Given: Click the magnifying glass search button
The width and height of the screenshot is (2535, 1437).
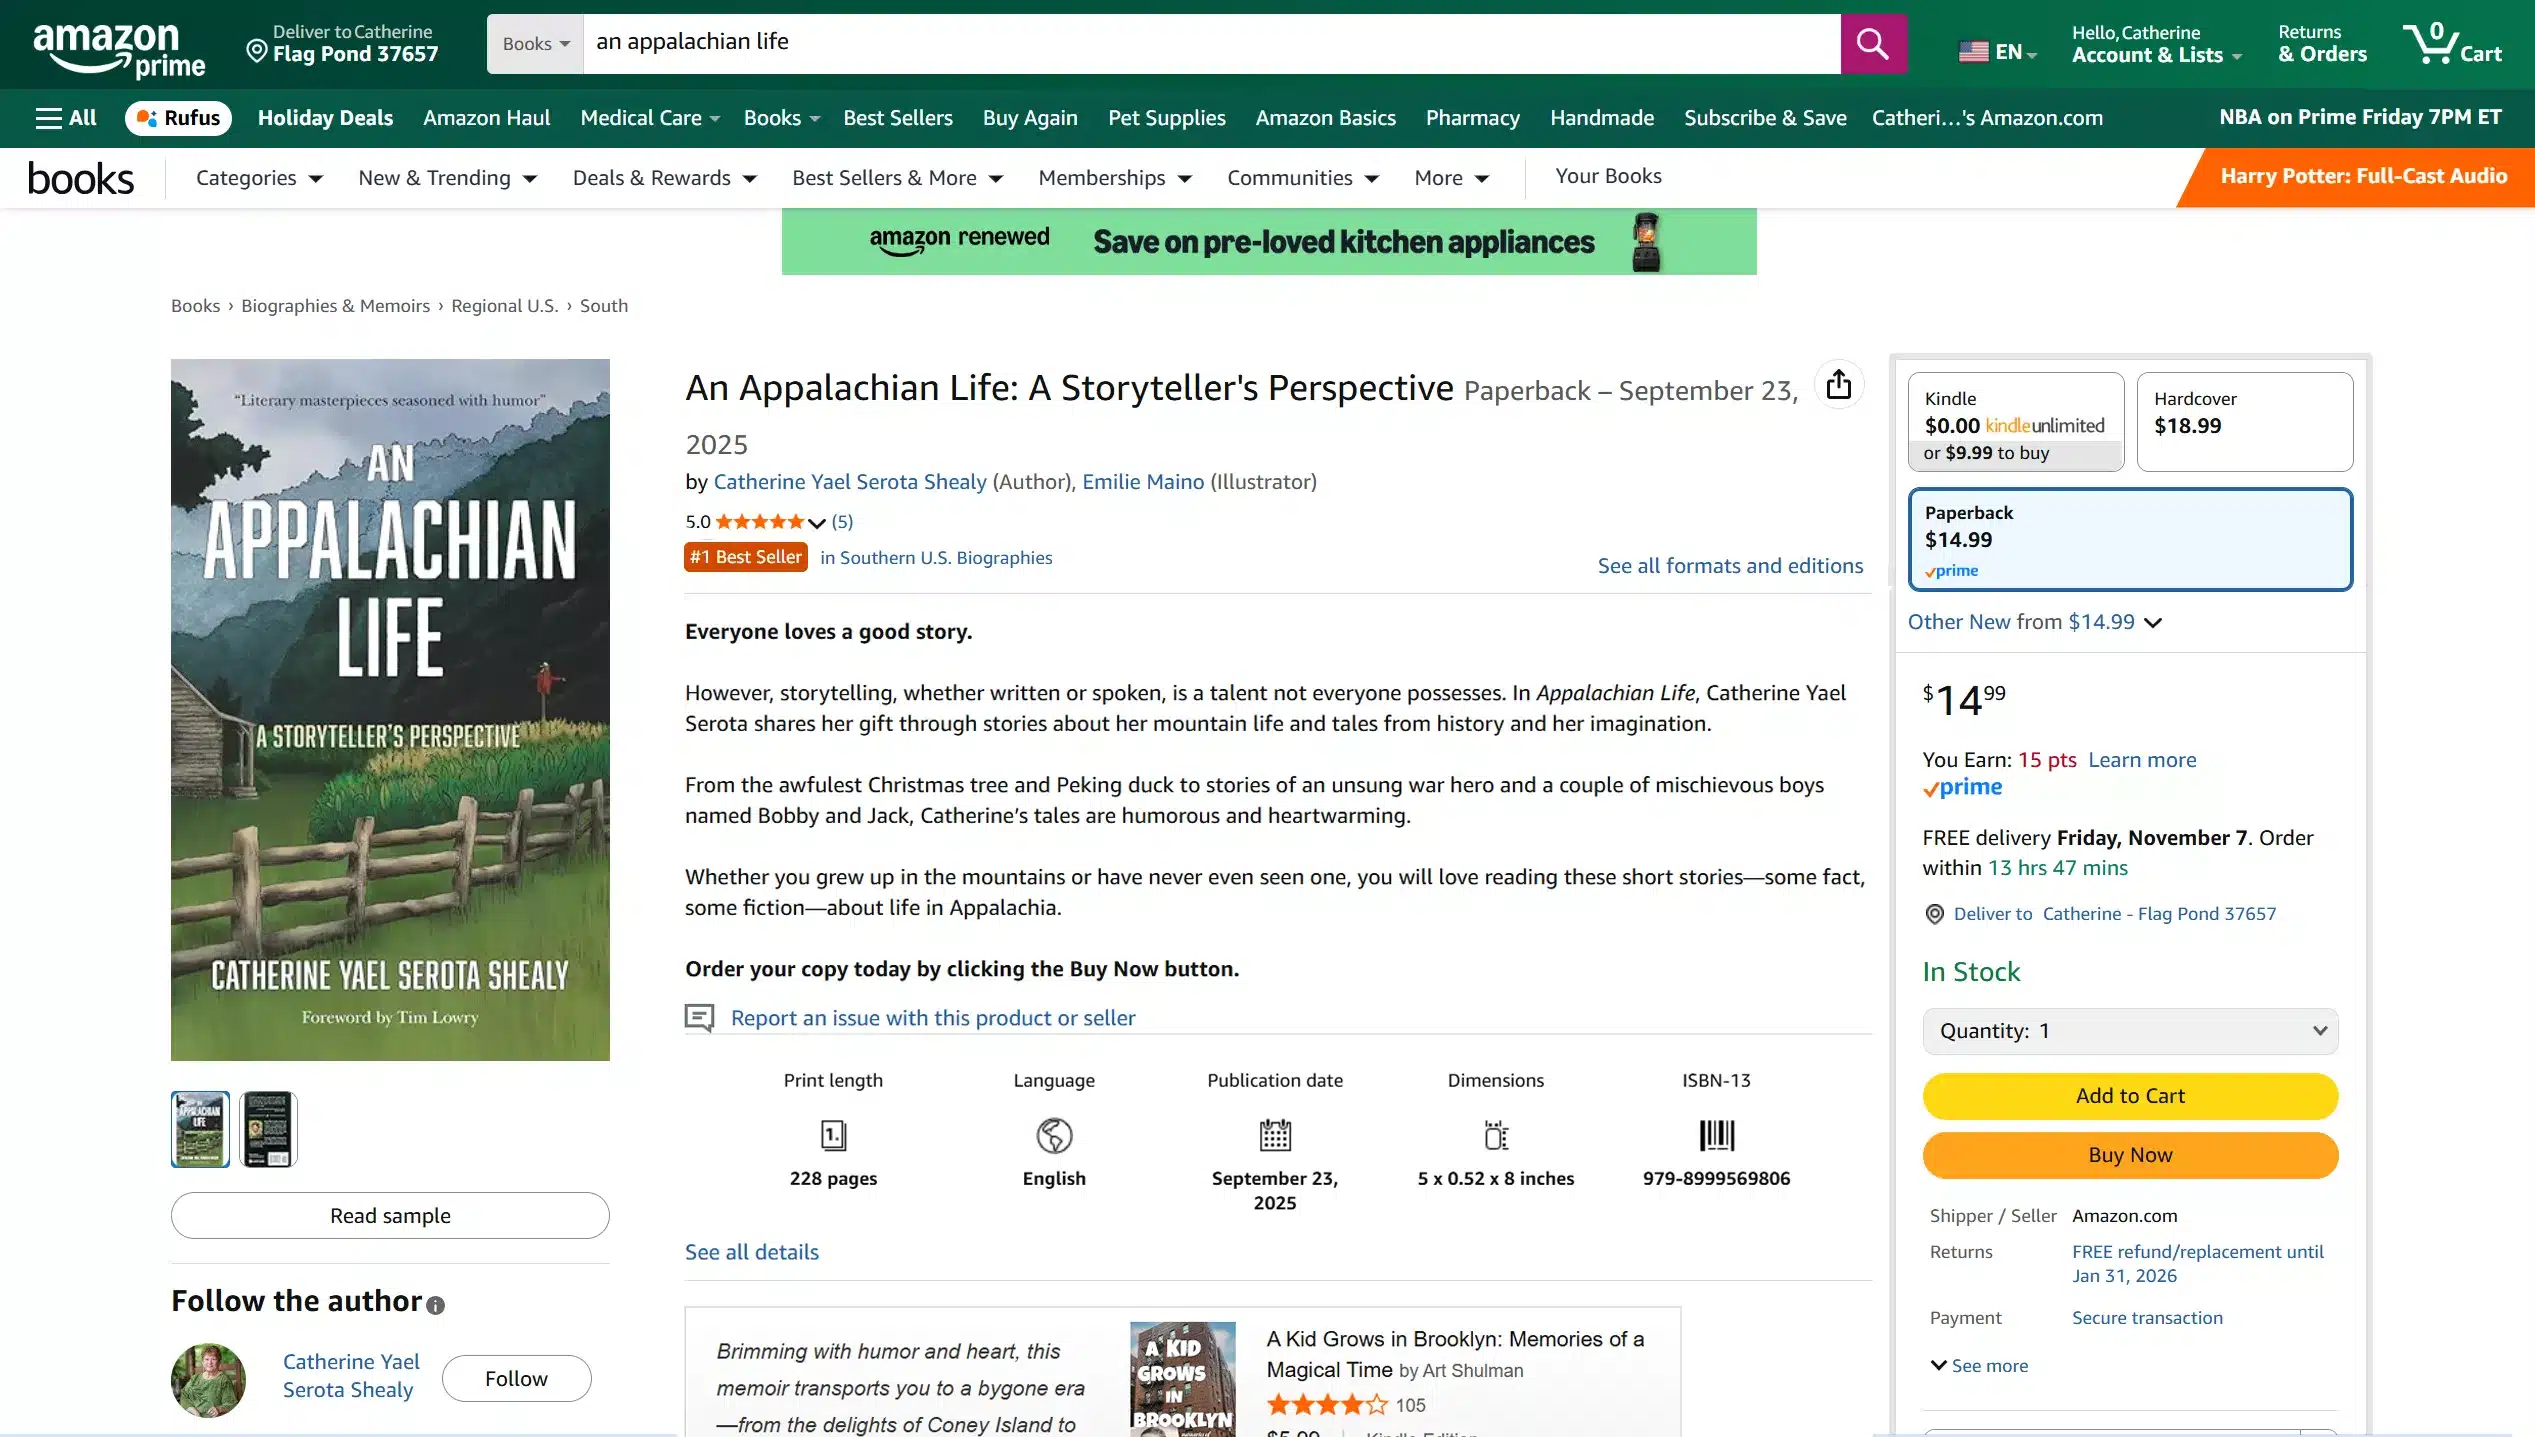Looking at the screenshot, I should [x=1872, y=44].
